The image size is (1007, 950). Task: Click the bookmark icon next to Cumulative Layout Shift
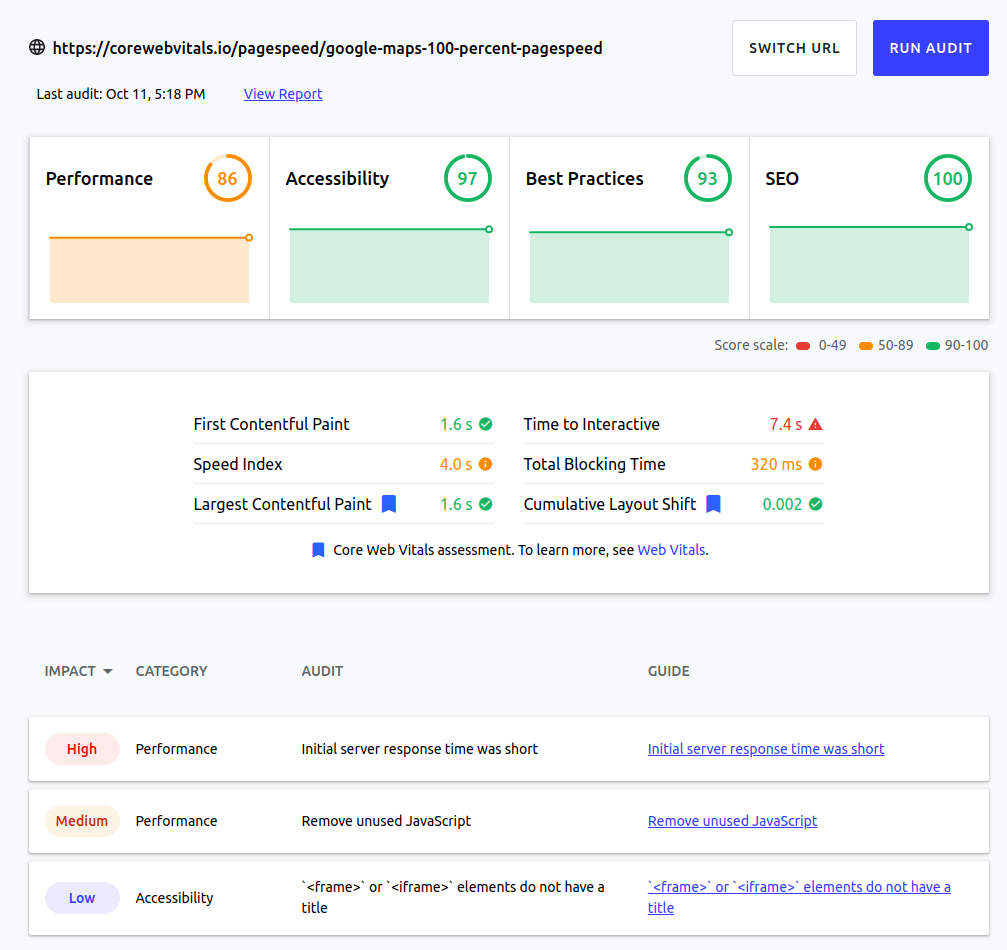coord(713,504)
